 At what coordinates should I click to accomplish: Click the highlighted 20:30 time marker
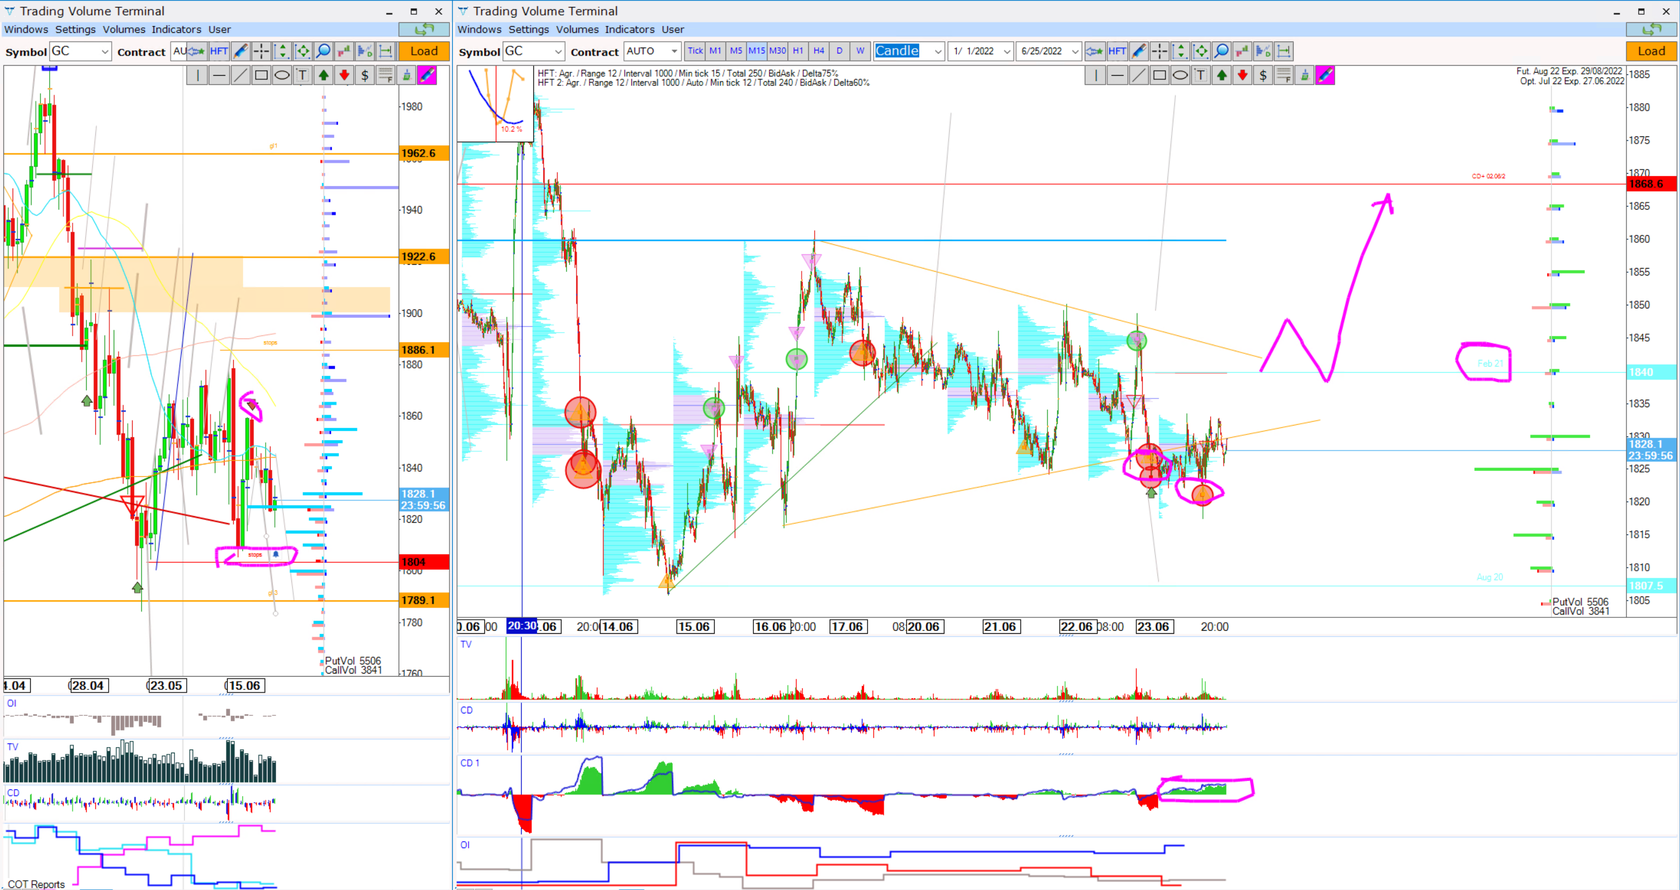pyautogui.click(x=522, y=626)
